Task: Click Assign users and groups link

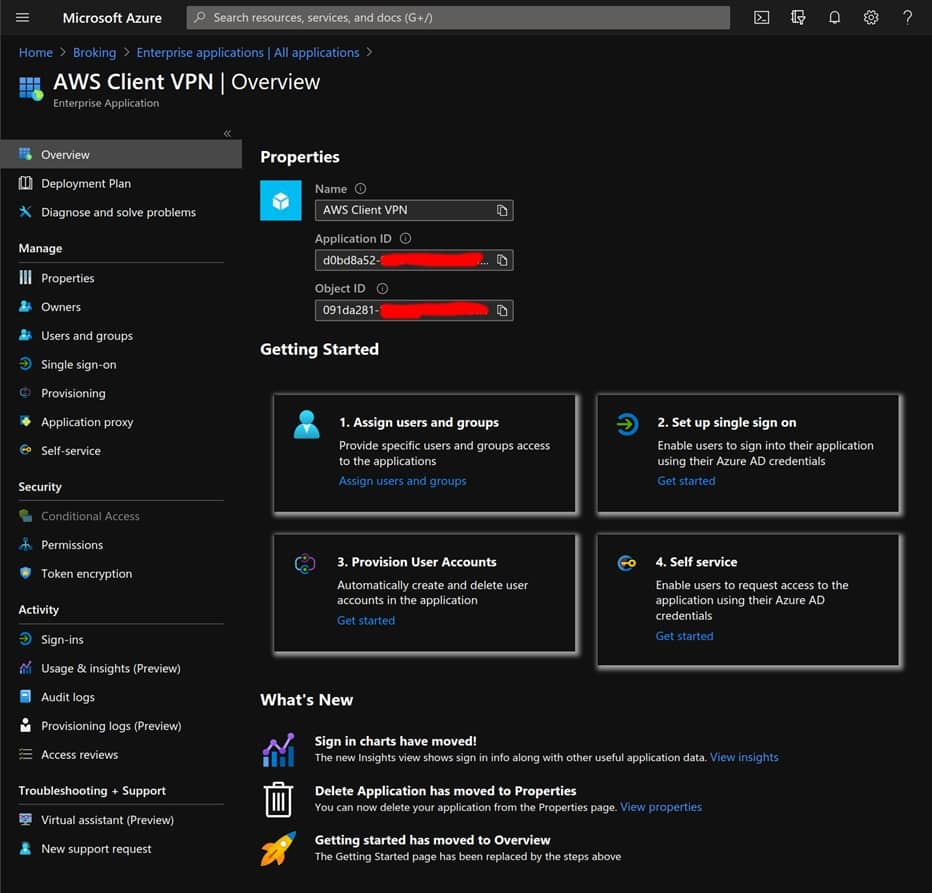Action: point(402,481)
